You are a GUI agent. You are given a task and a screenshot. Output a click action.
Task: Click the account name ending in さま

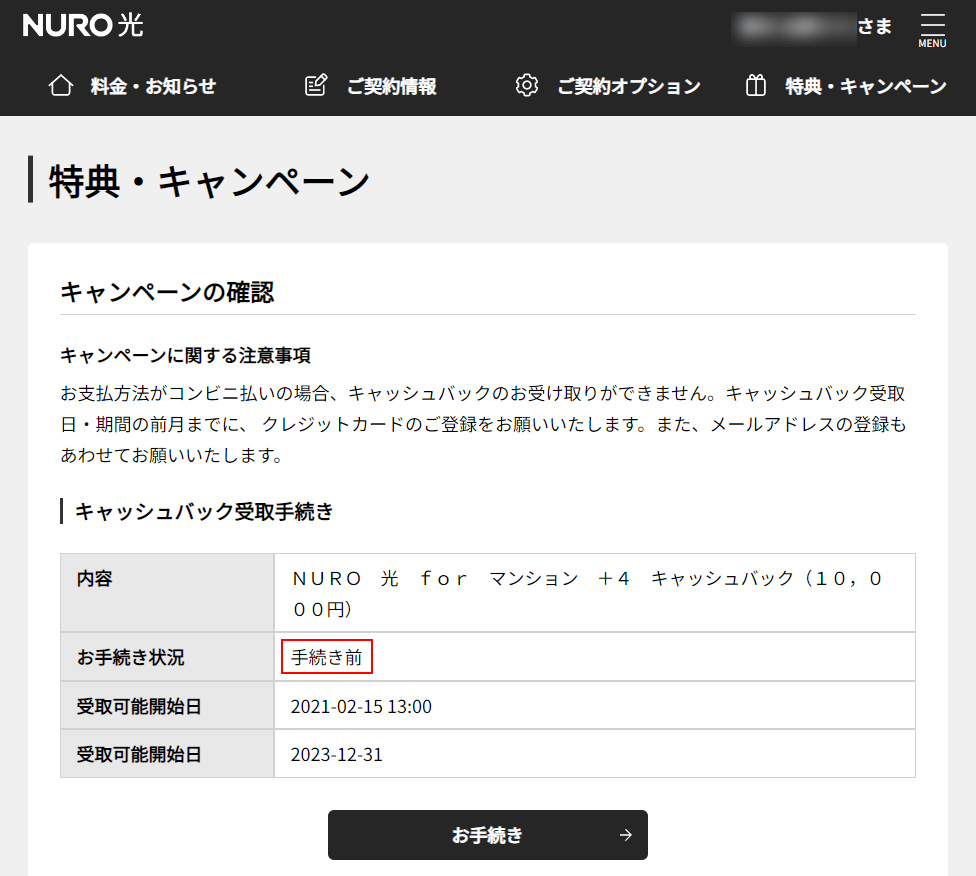click(x=813, y=27)
